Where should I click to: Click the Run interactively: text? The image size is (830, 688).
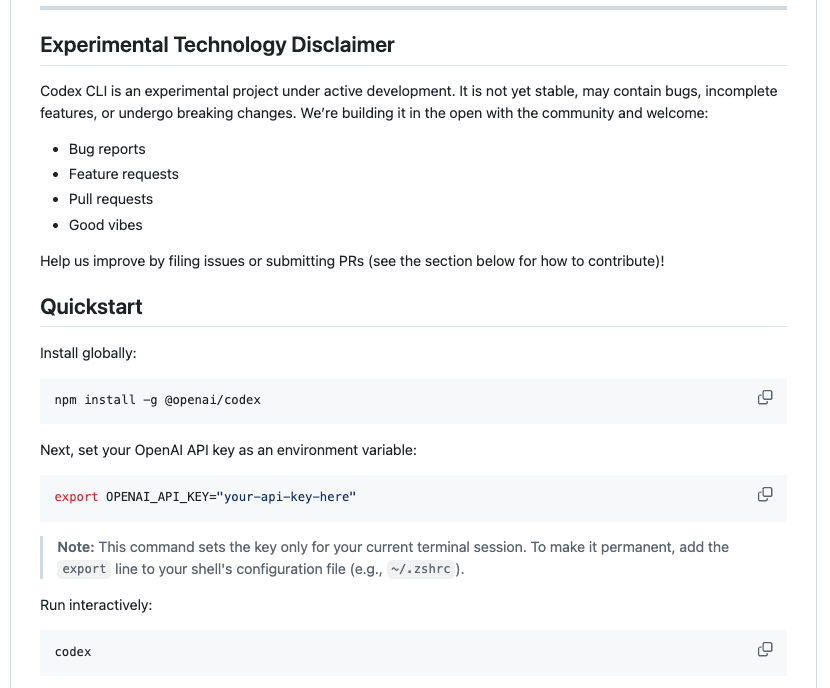pos(95,605)
